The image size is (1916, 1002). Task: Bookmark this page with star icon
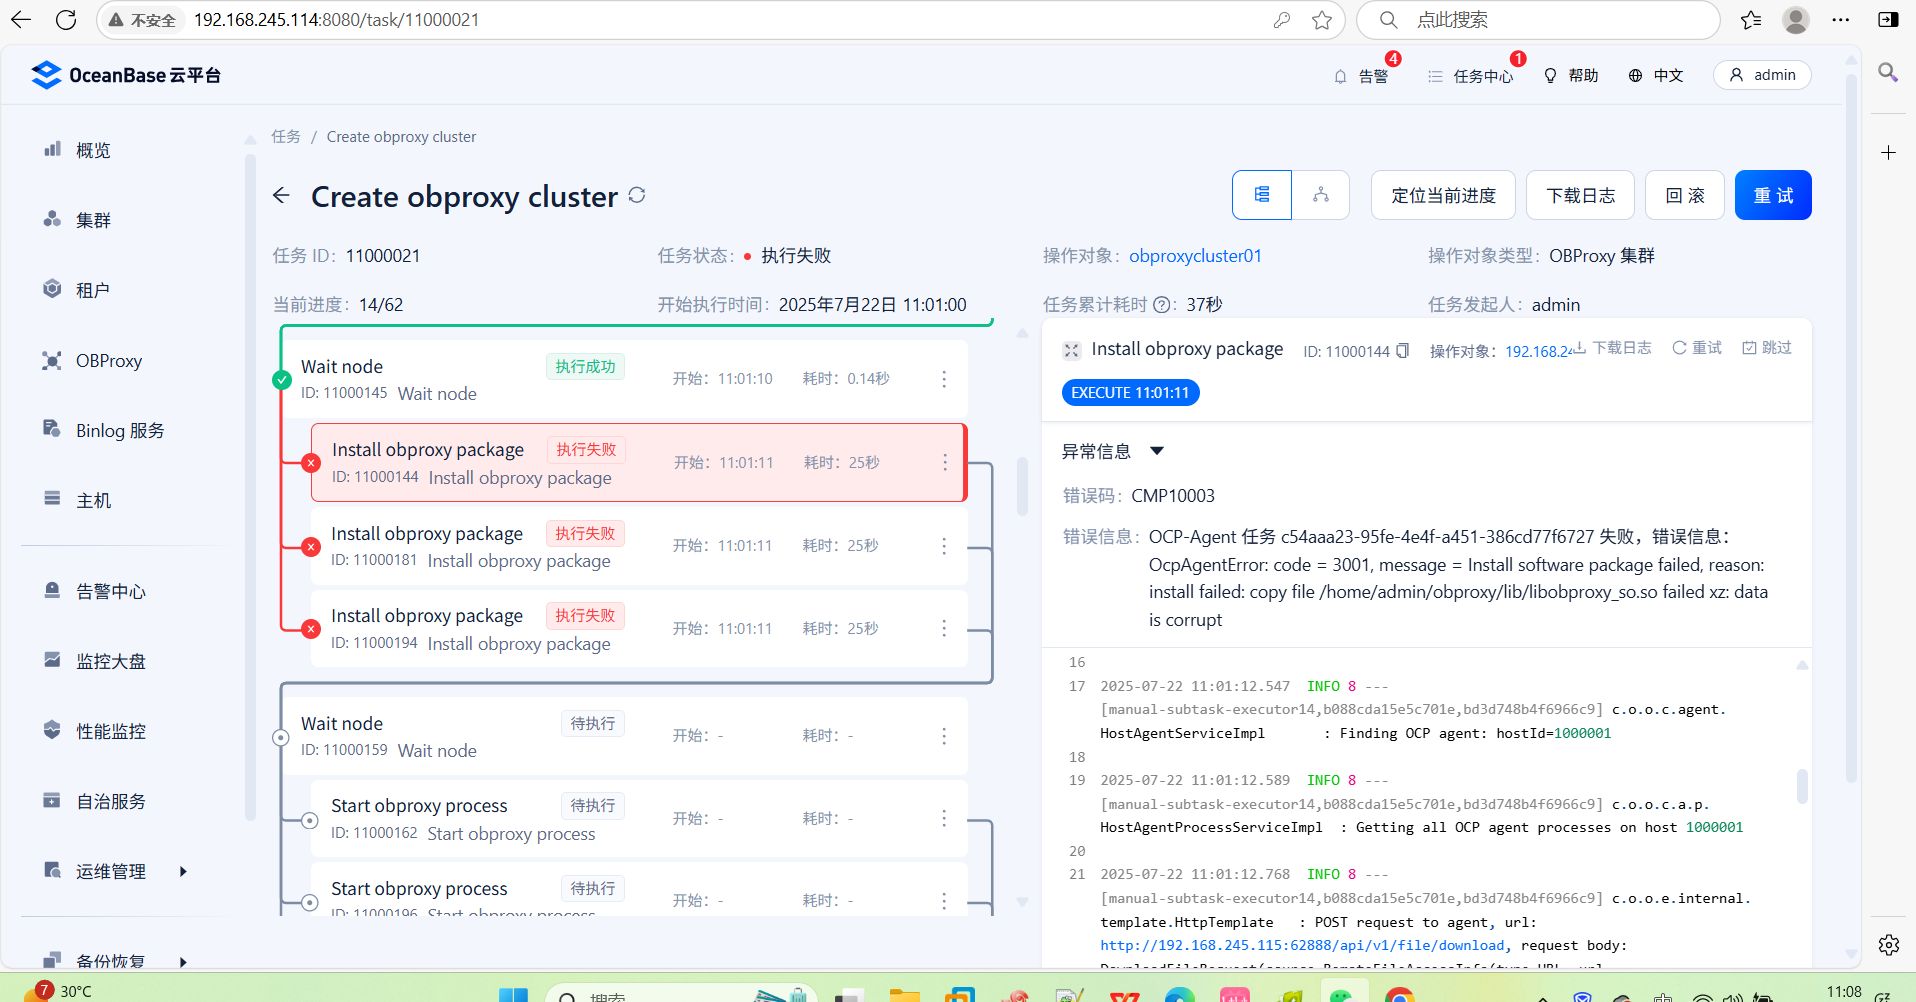coord(1322,20)
